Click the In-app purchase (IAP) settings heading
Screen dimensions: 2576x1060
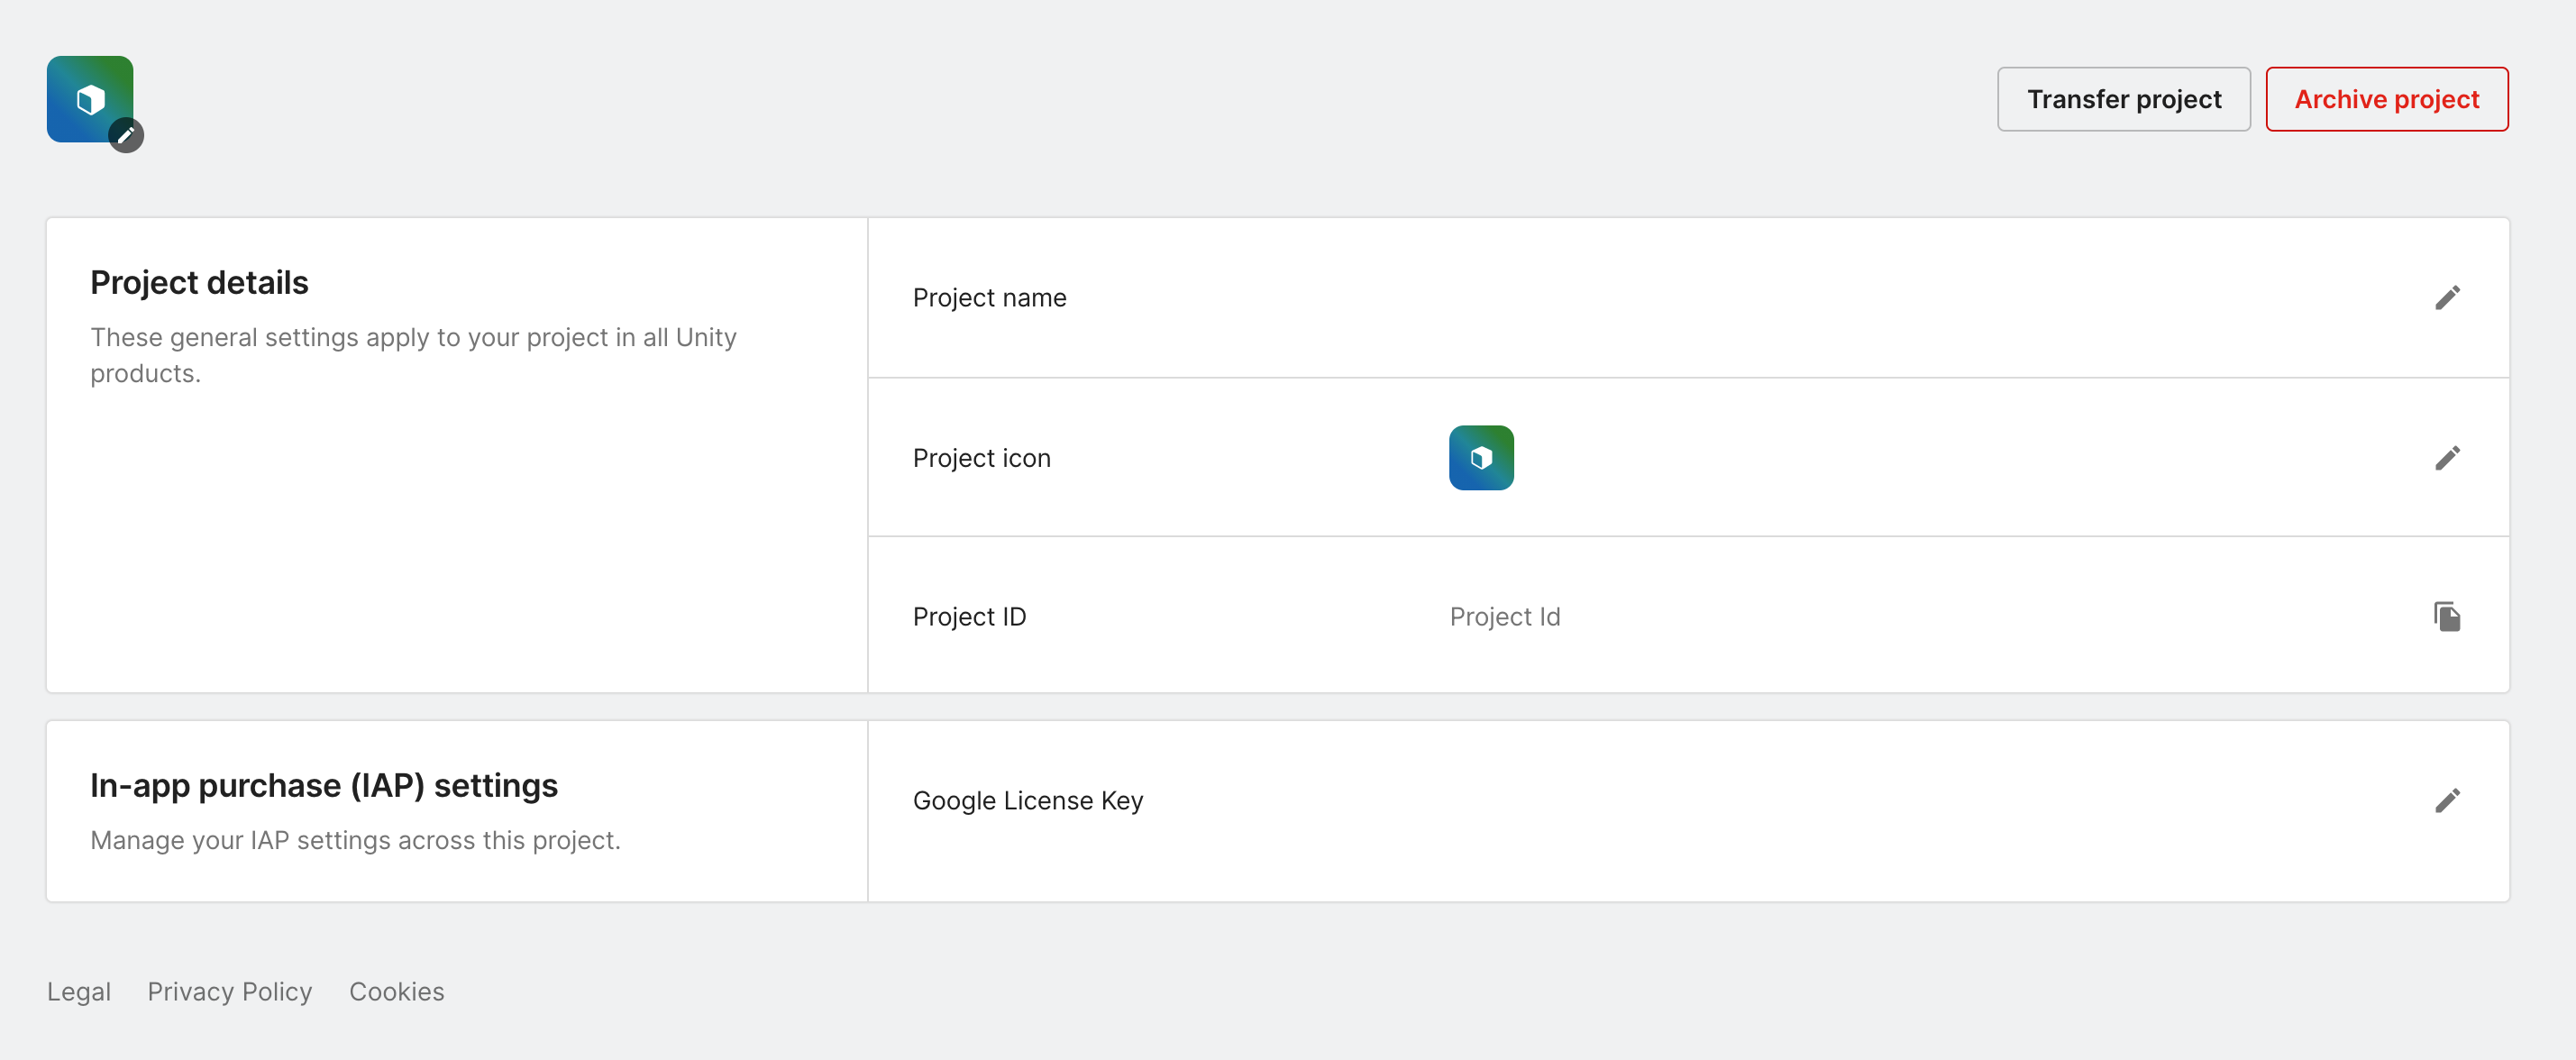click(x=324, y=785)
